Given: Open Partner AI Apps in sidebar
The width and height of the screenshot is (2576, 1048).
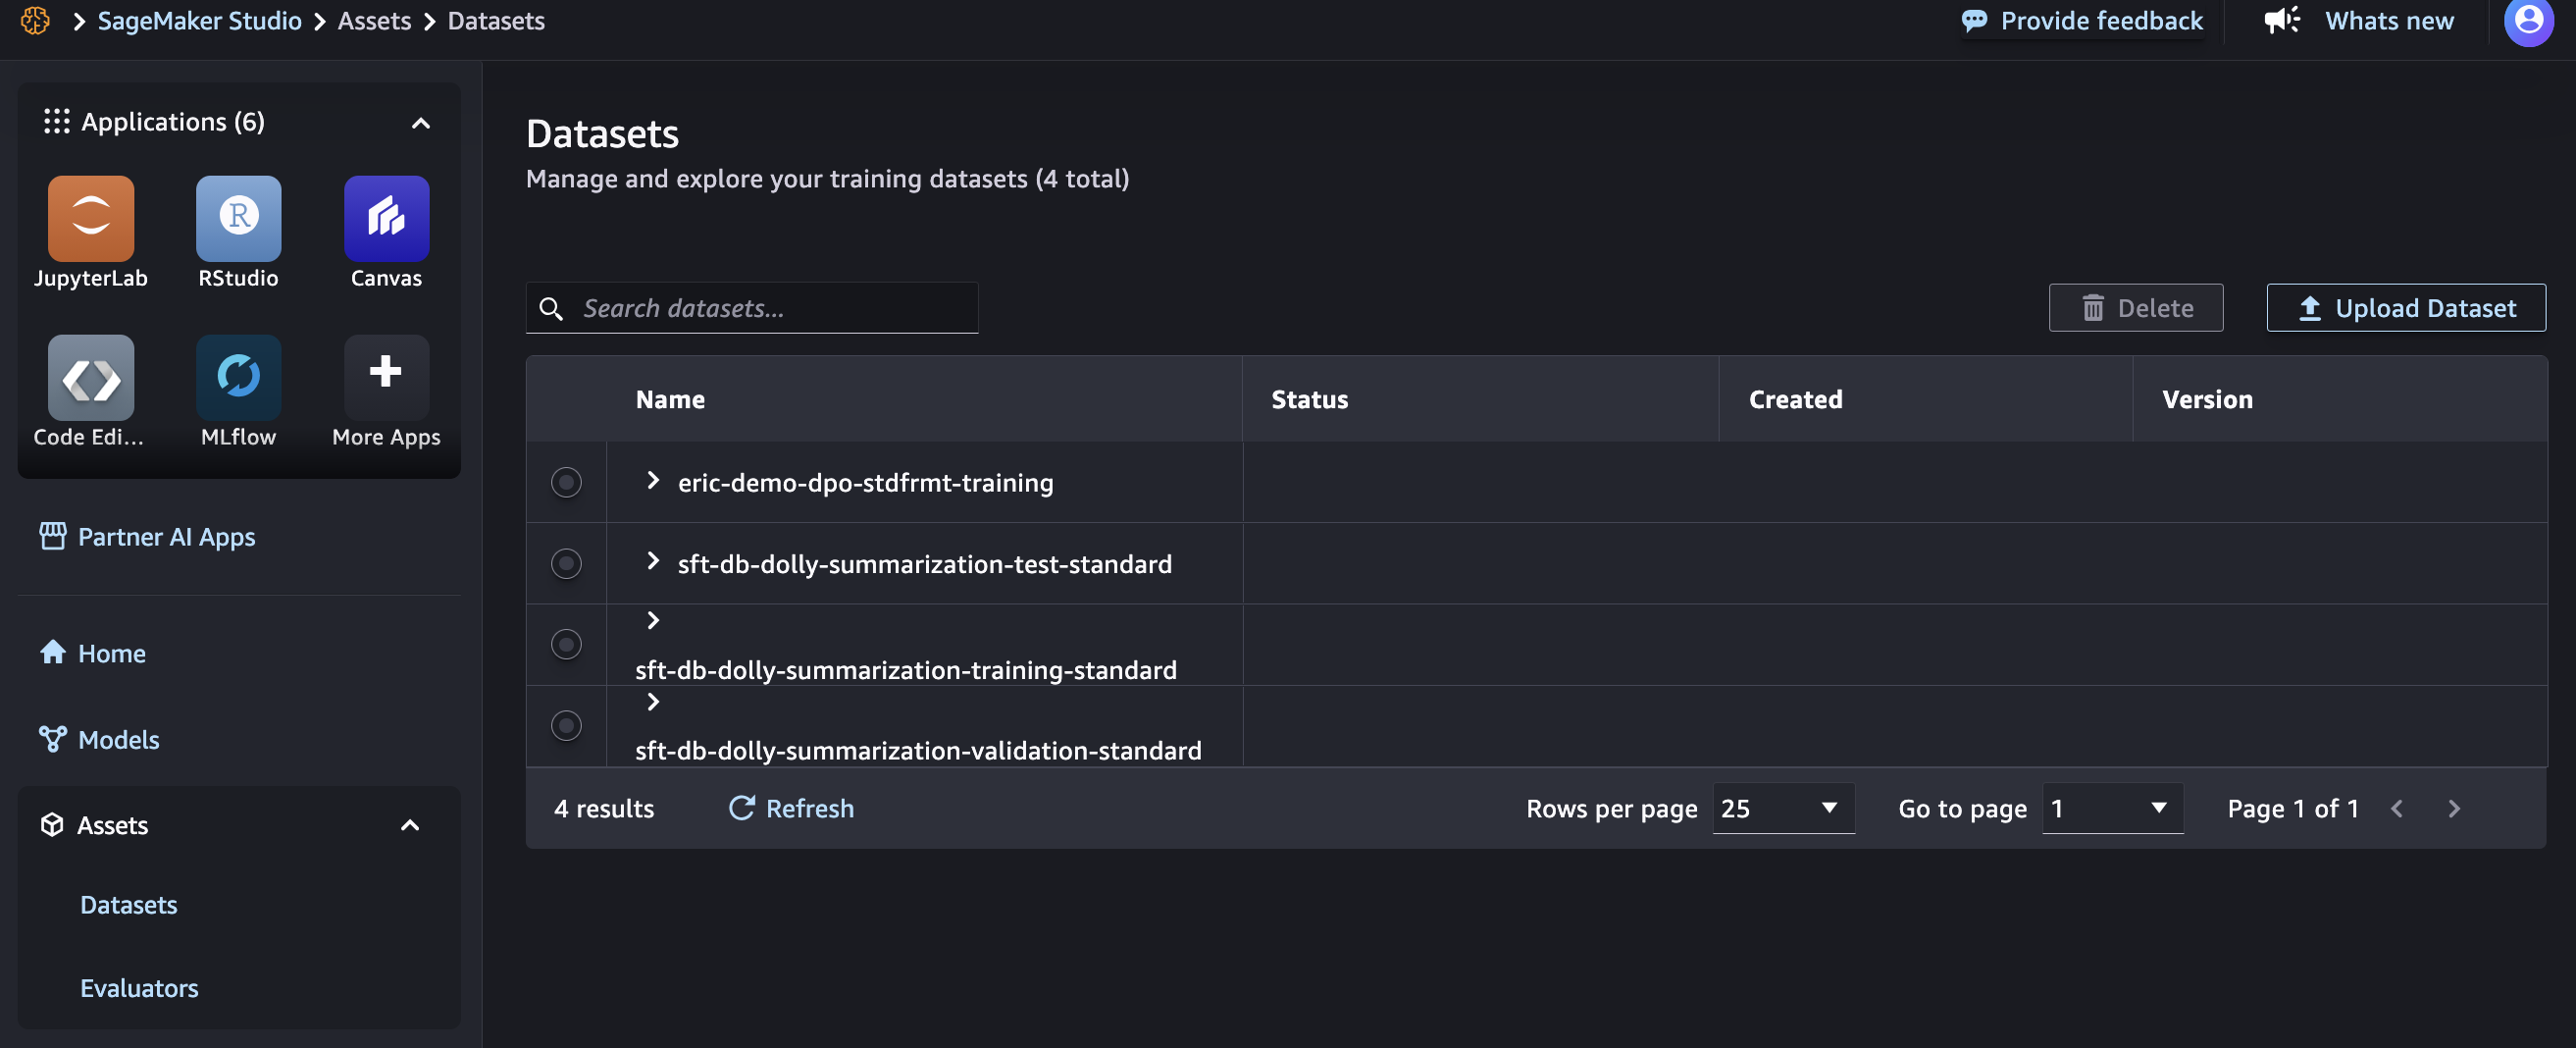Looking at the screenshot, I should 167,537.
